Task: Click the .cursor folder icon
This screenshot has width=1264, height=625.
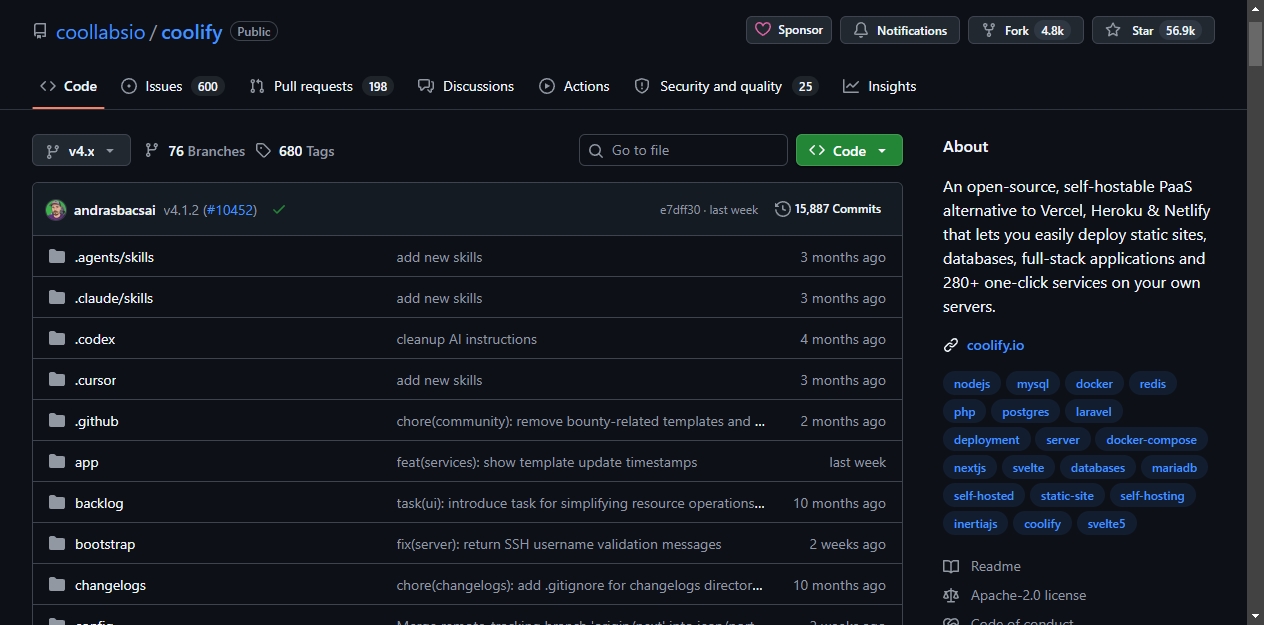Action: coord(57,380)
